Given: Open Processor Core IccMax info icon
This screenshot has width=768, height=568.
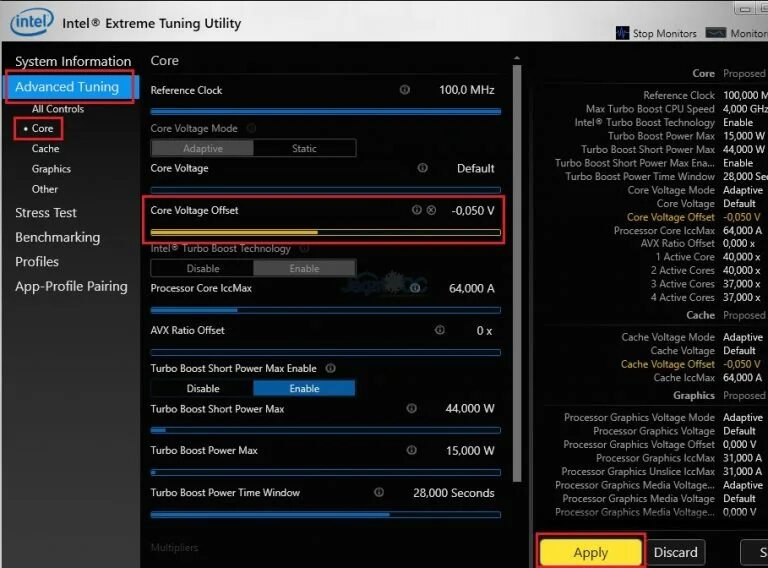Looking at the screenshot, I should point(415,288).
